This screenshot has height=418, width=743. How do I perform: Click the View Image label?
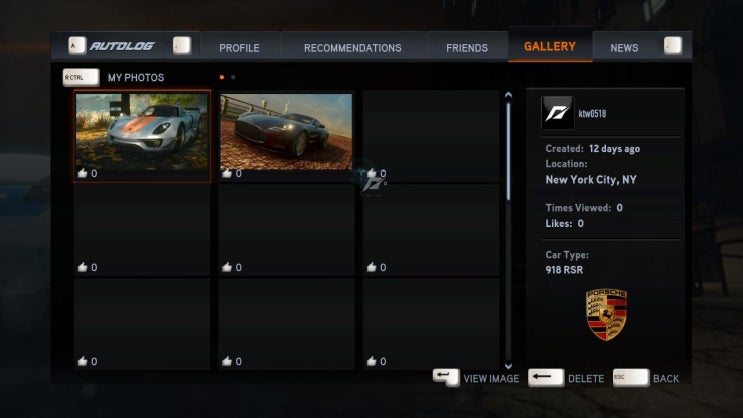(x=491, y=379)
